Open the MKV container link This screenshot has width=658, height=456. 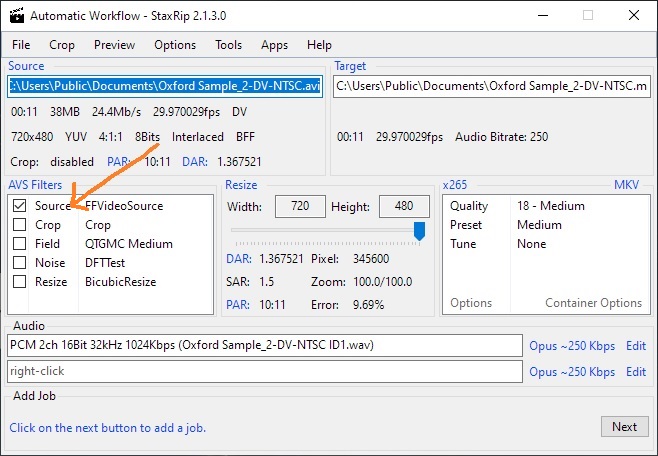626,185
